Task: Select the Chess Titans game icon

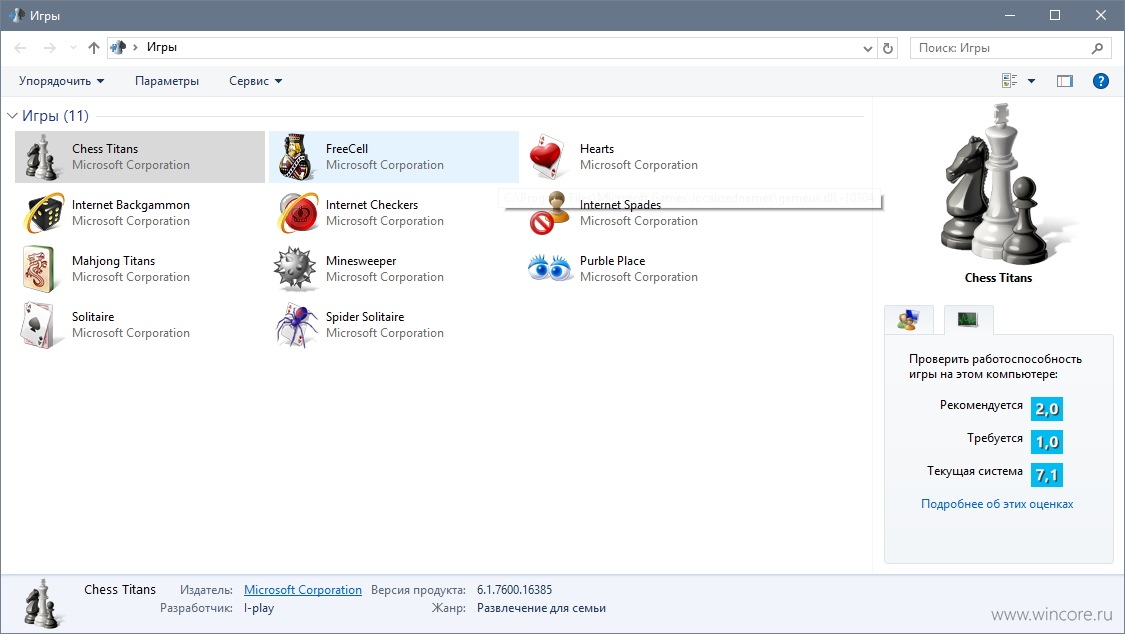Action: tap(42, 157)
